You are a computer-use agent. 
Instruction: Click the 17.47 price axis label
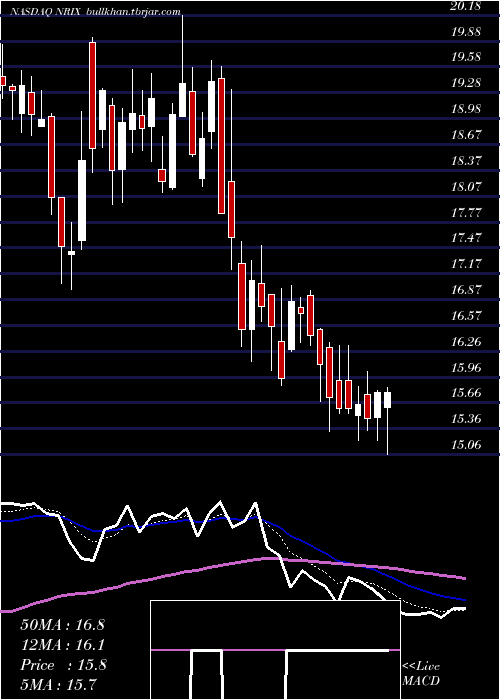[x=467, y=238]
